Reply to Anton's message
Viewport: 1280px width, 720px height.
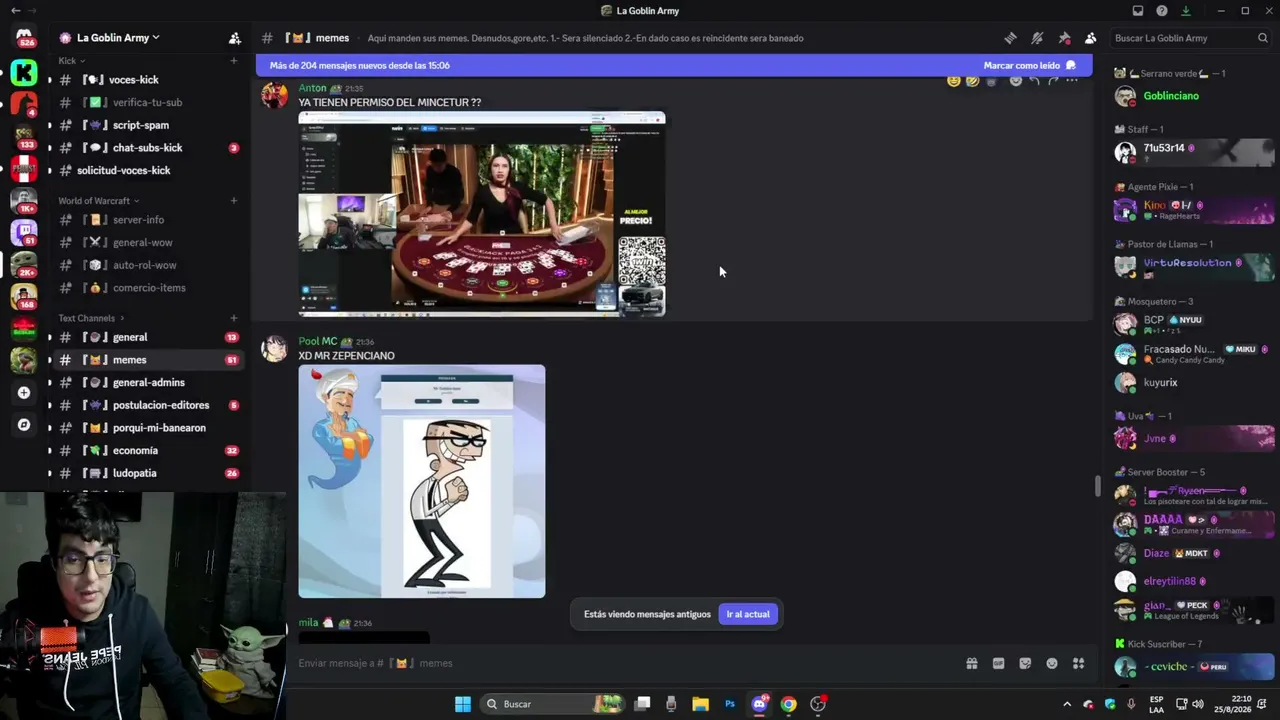coord(1034,80)
